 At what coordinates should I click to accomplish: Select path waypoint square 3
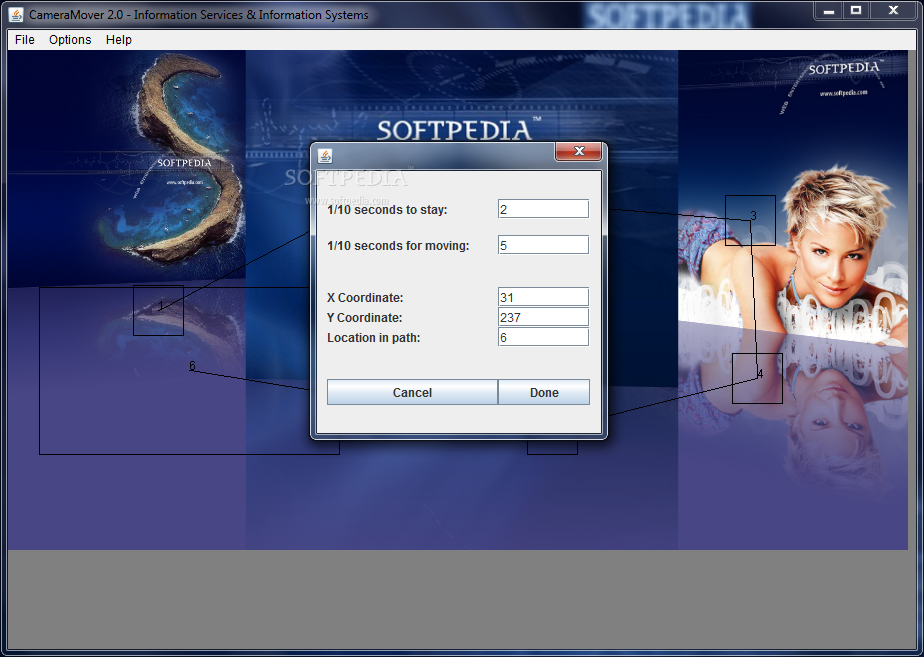[x=750, y=220]
